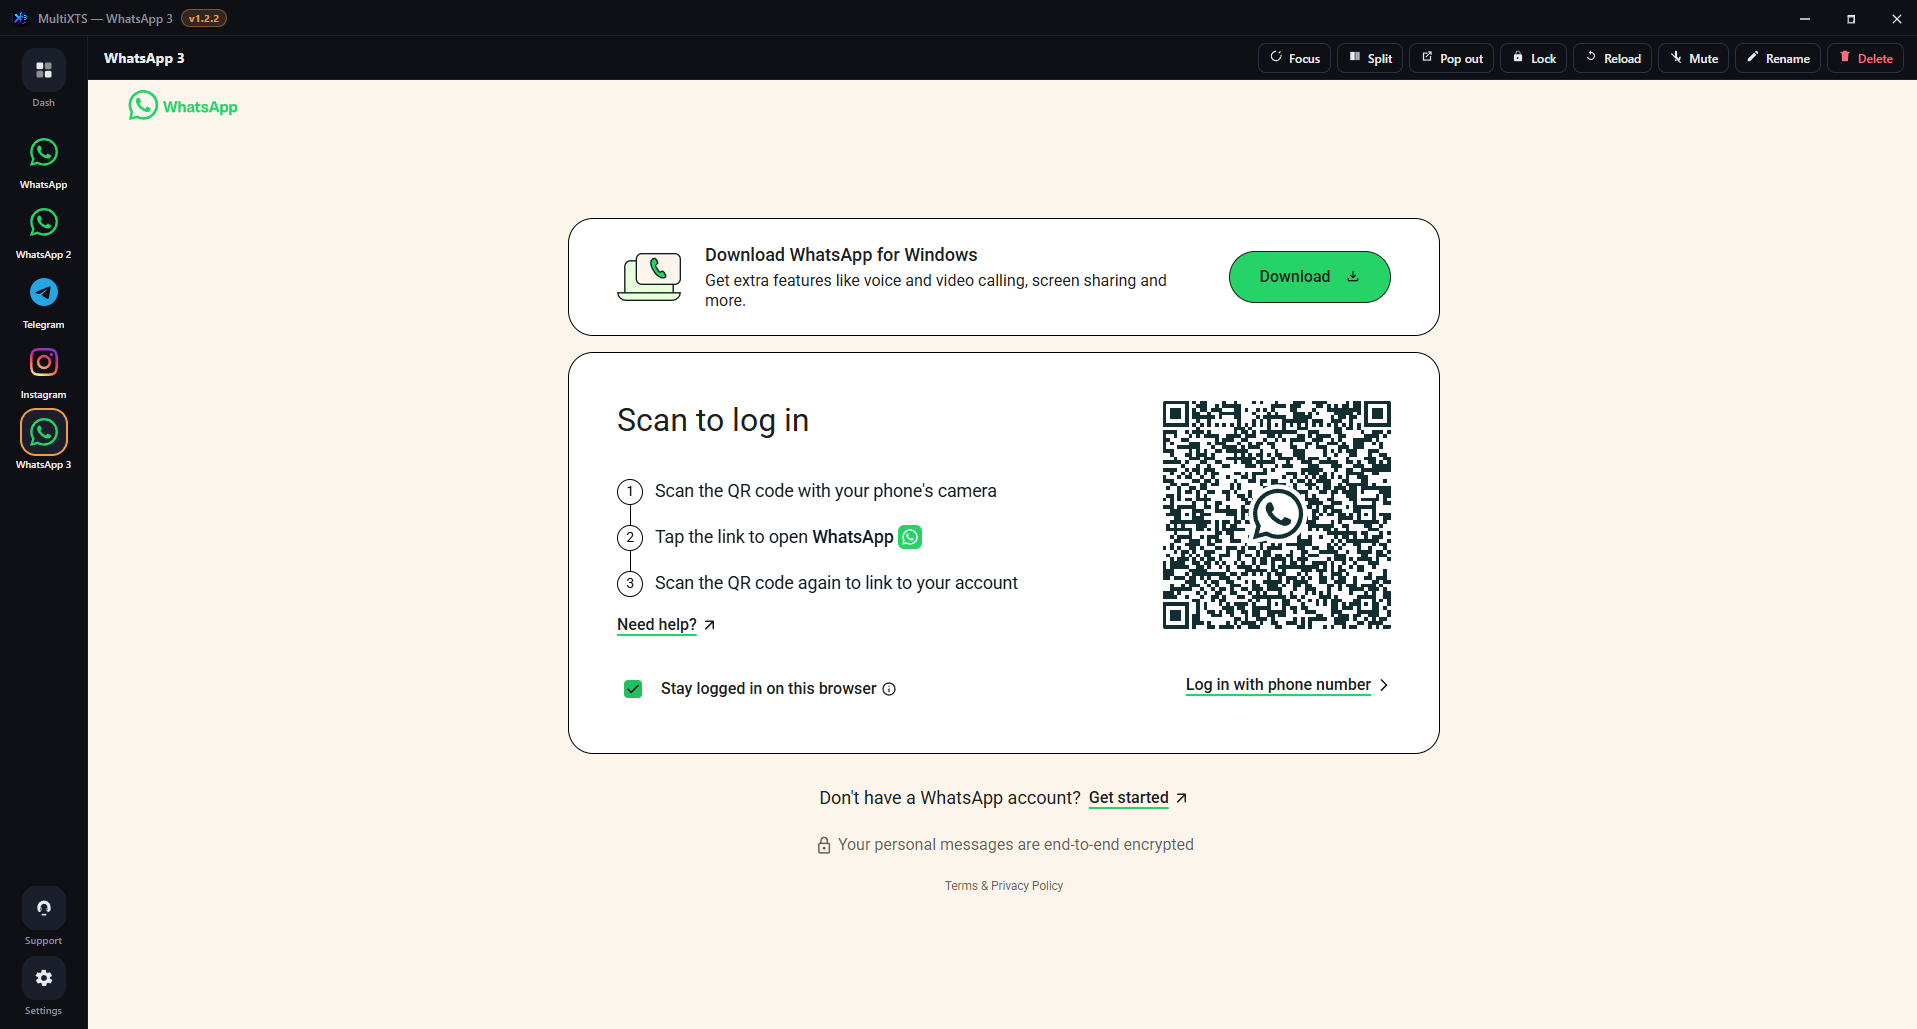Image resolution: width=1917 pixels, height=1029 pixels.
Task: Click the v1.2.2 version badge
Action: click(204, 18)
